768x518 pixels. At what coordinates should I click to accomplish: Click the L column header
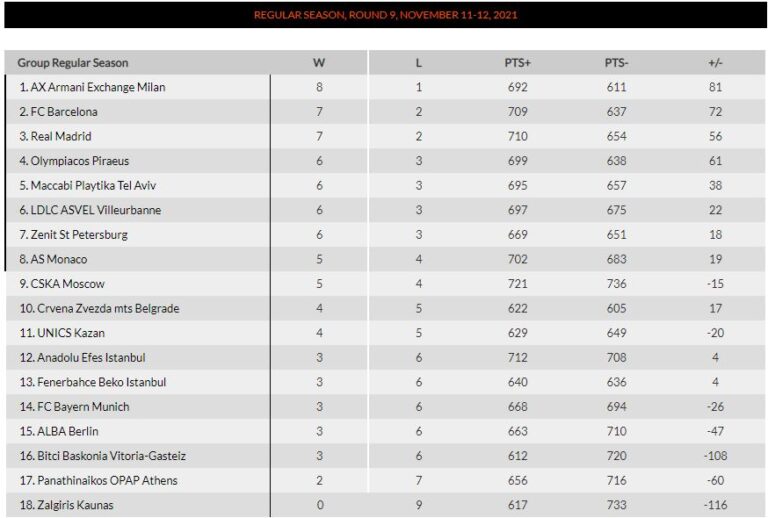point(419,63)
